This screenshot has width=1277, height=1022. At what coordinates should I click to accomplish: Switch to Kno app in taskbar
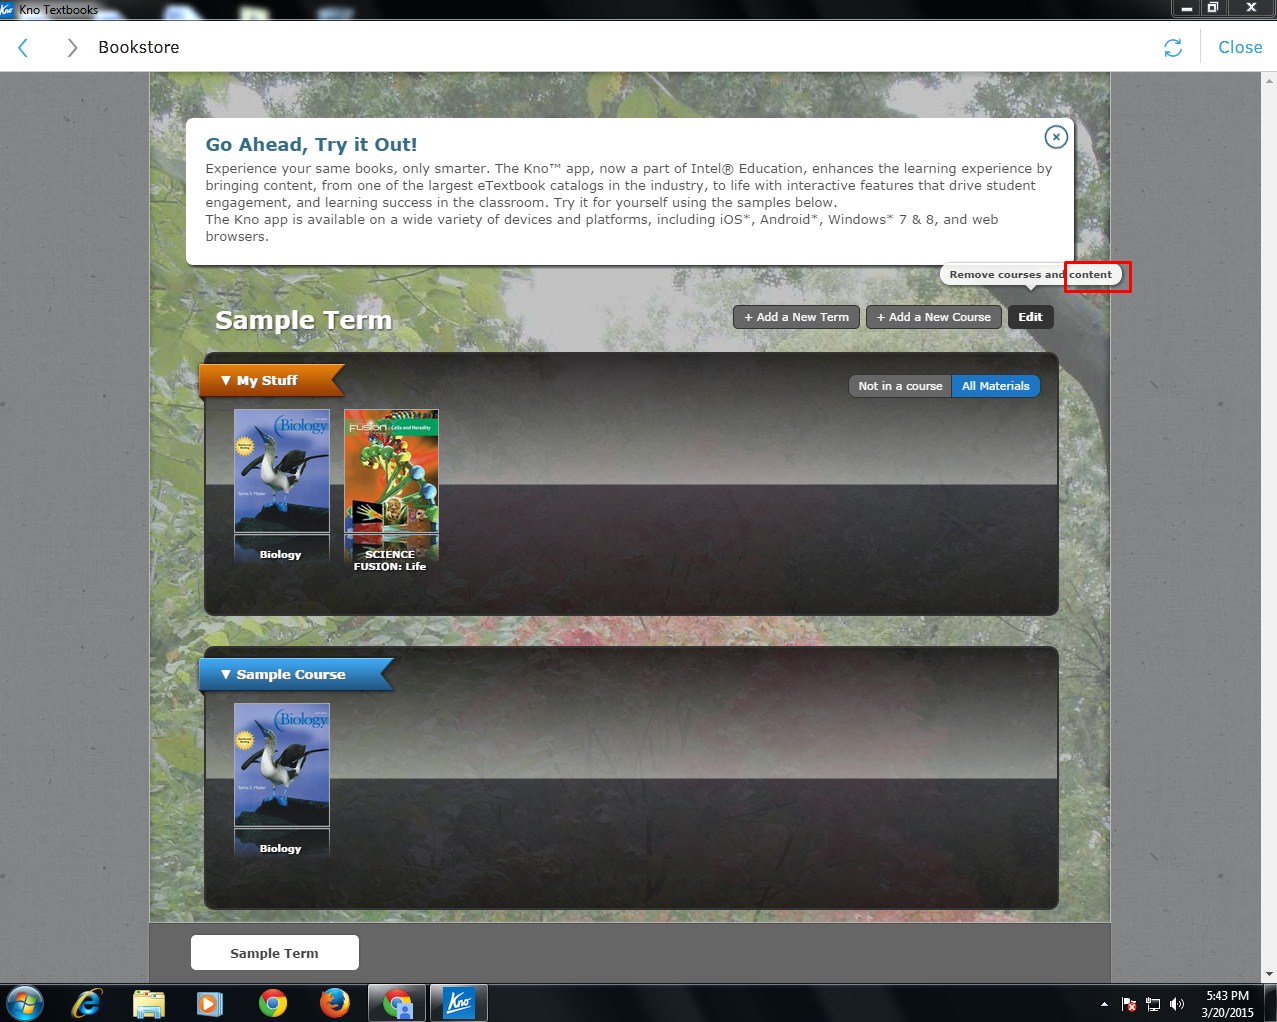coord(459,1003)
